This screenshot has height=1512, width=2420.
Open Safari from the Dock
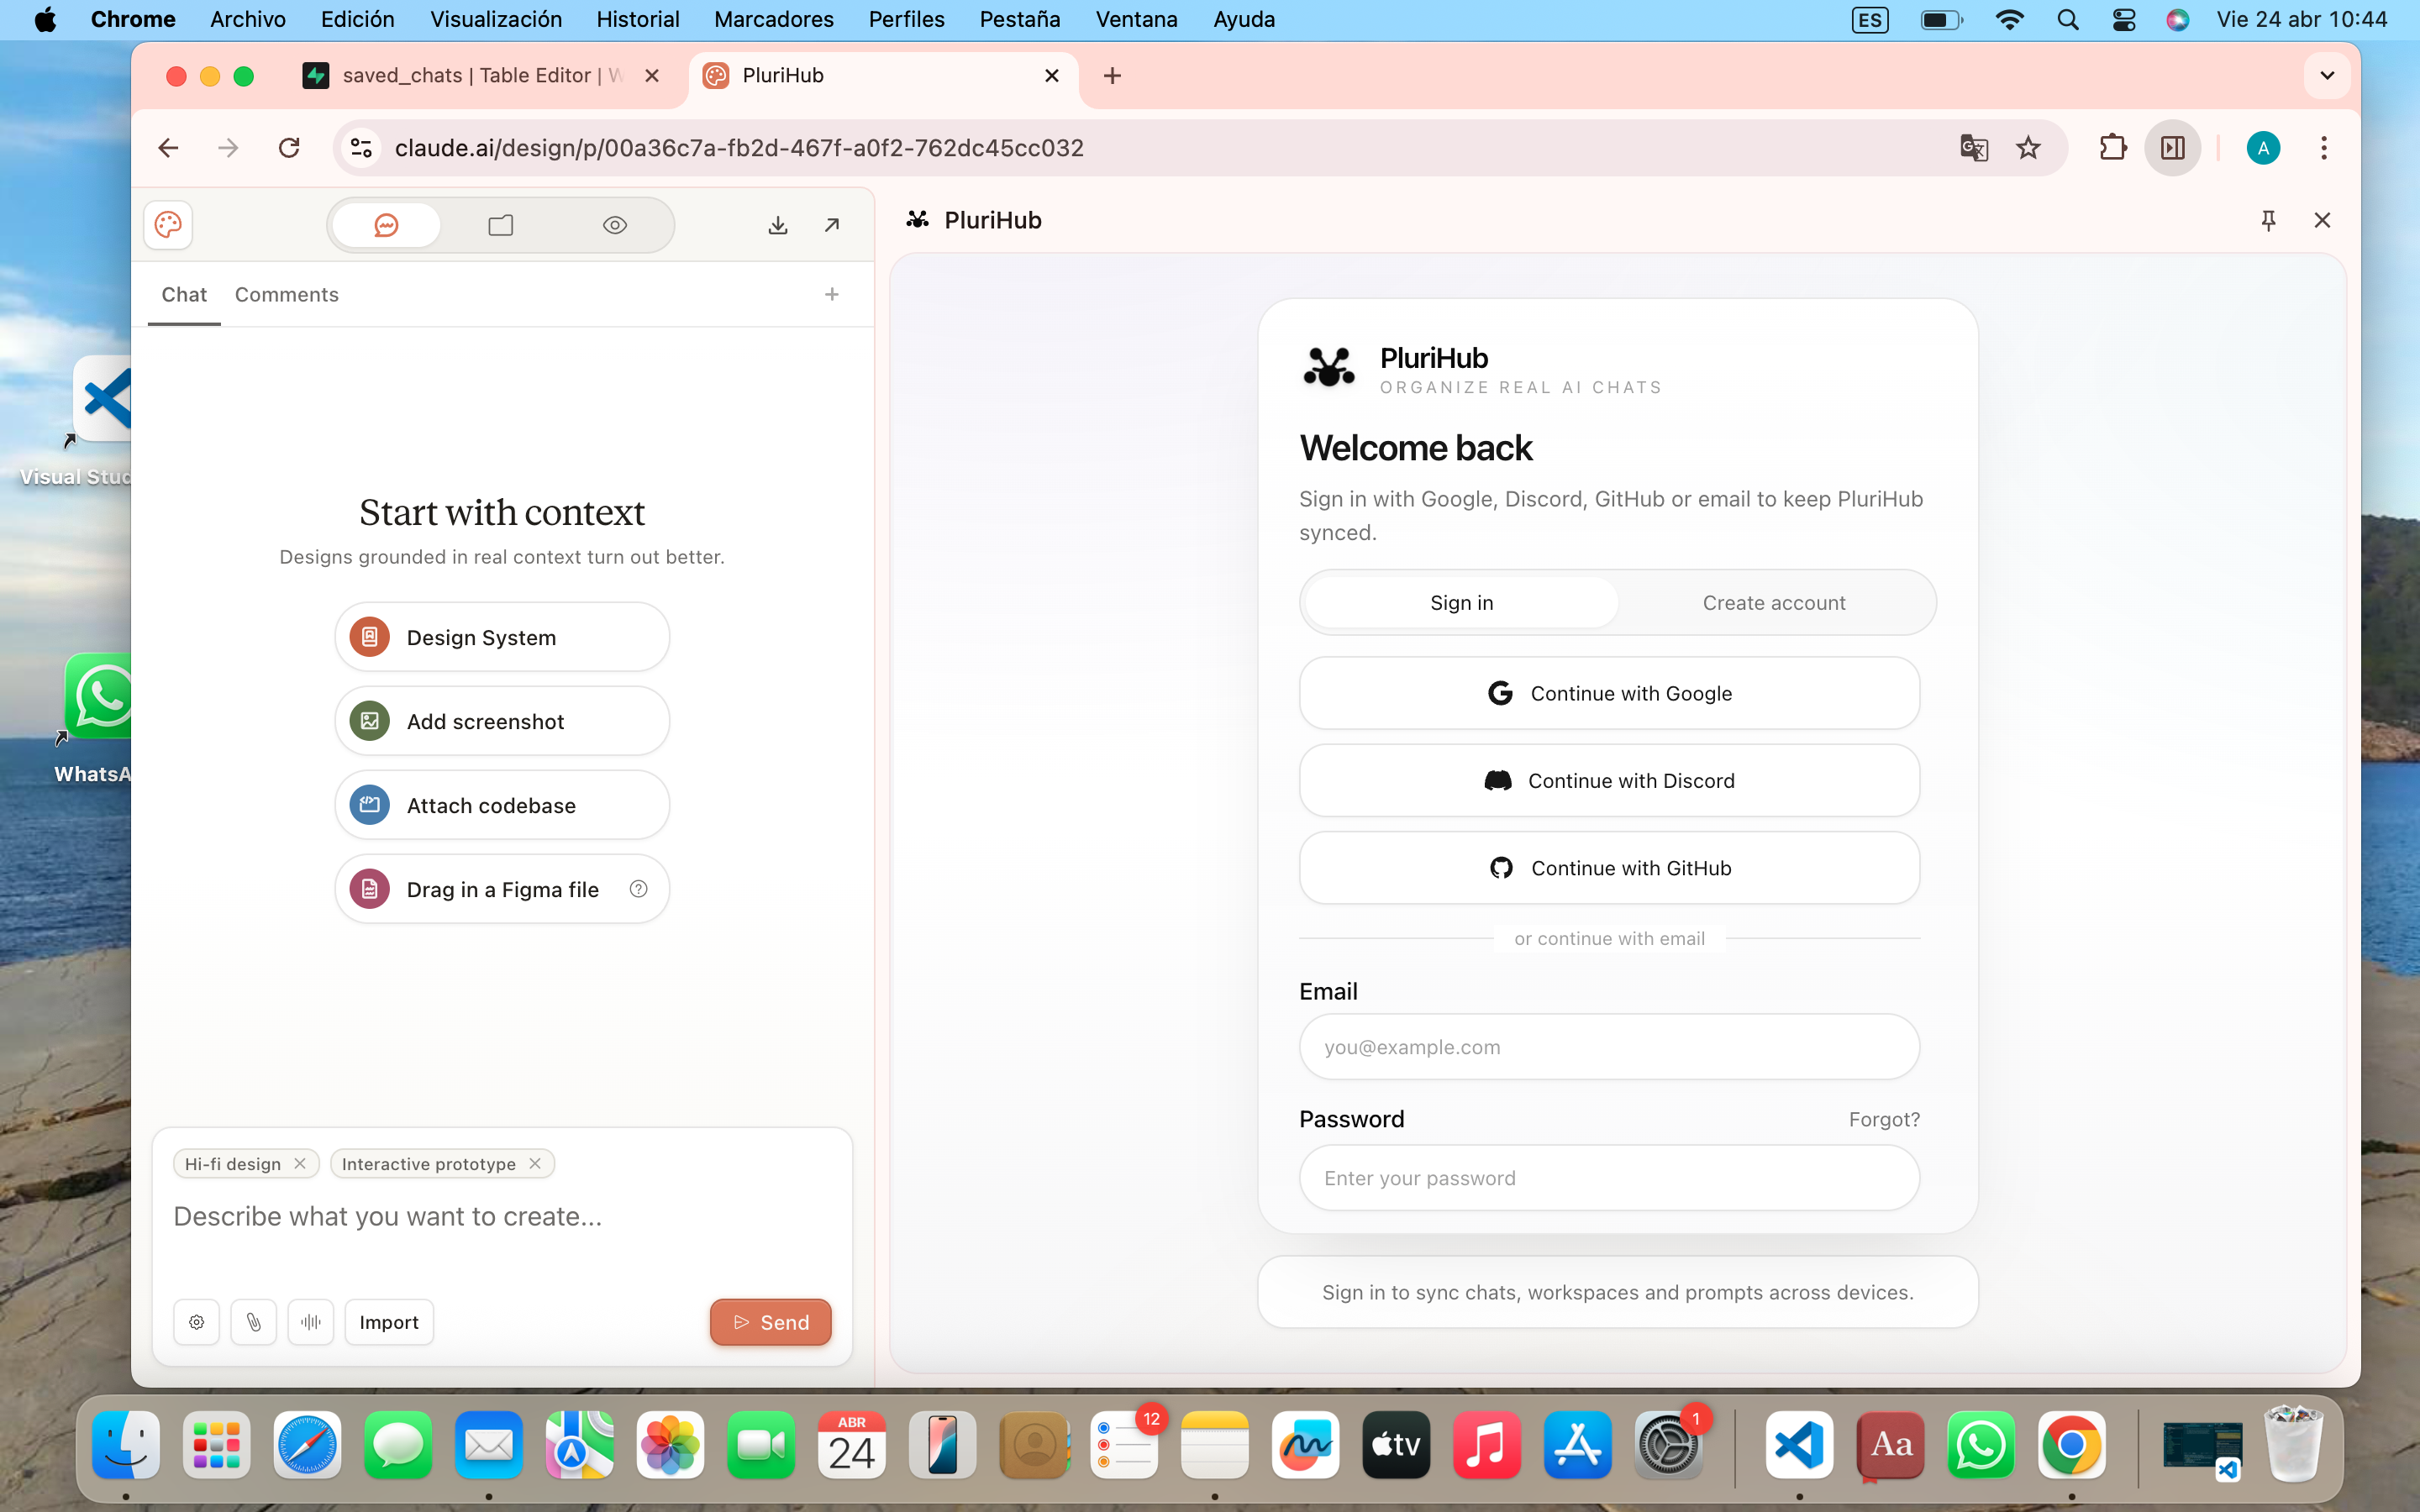(x=307, y=1444)
